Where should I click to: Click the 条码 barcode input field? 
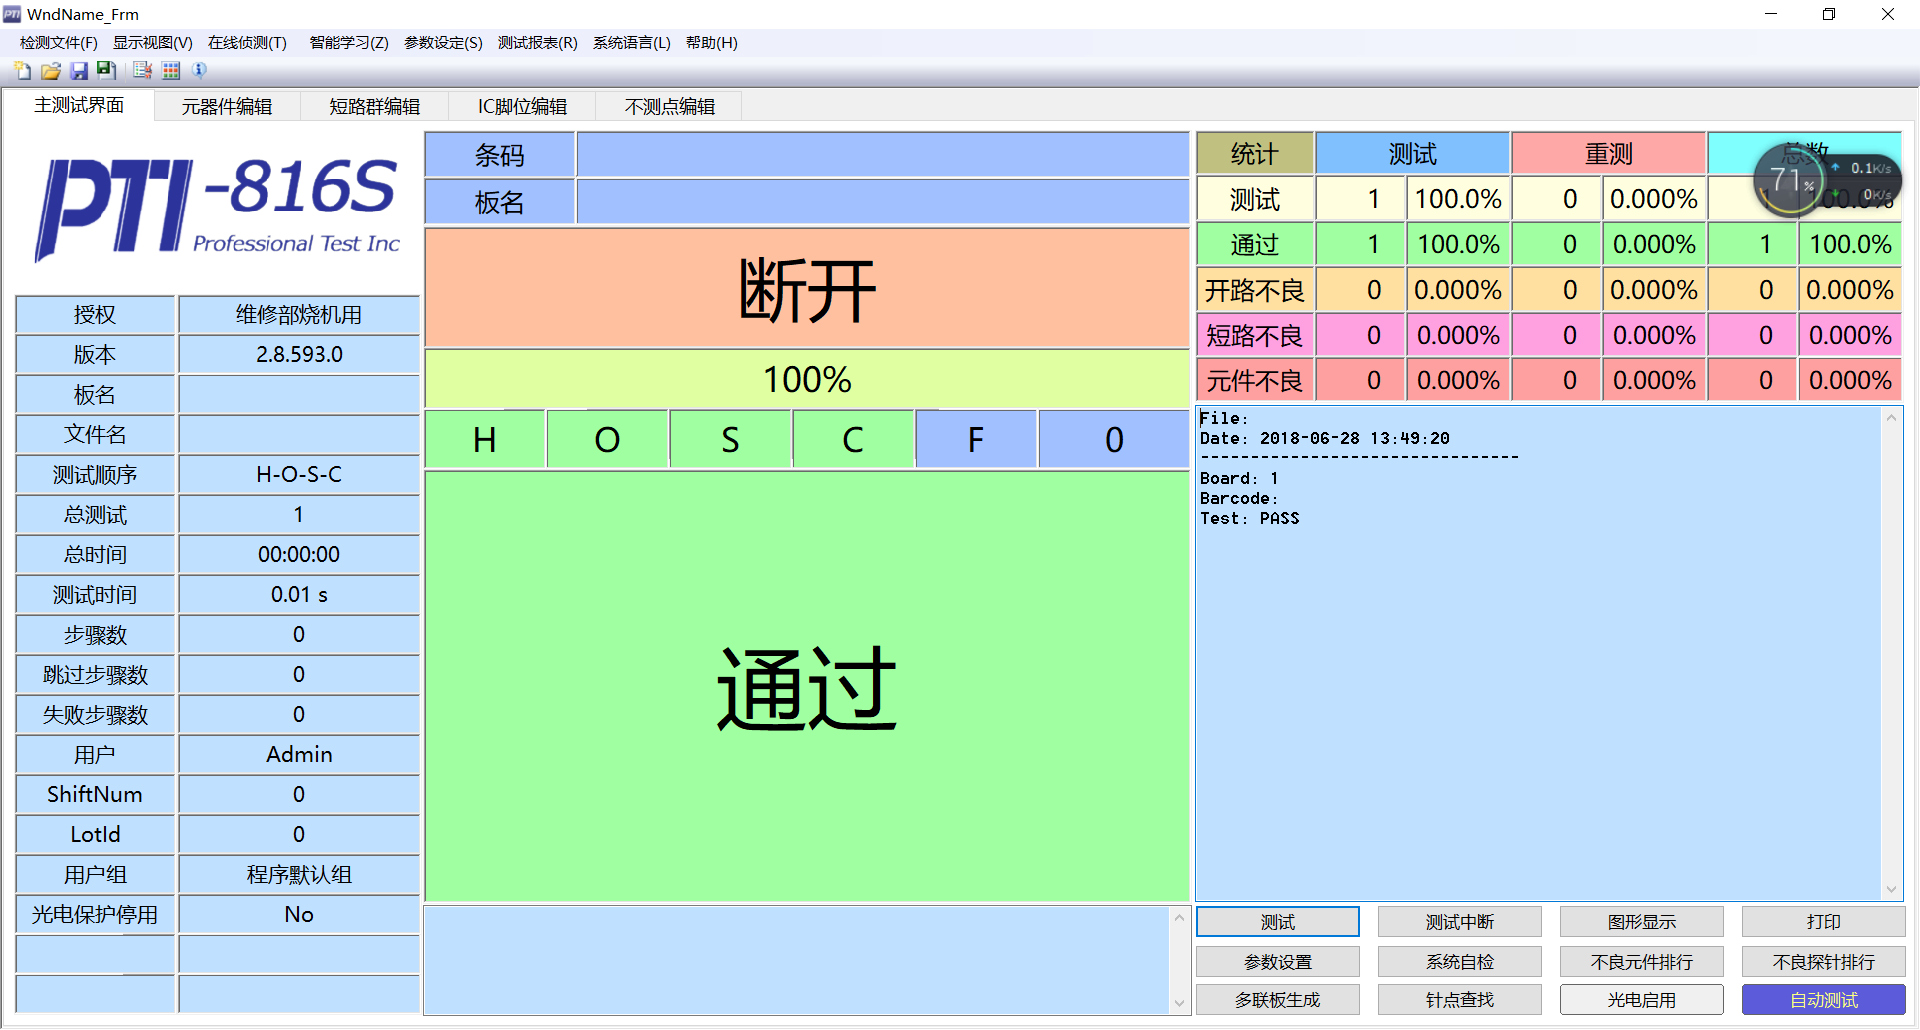pos(883,155)
